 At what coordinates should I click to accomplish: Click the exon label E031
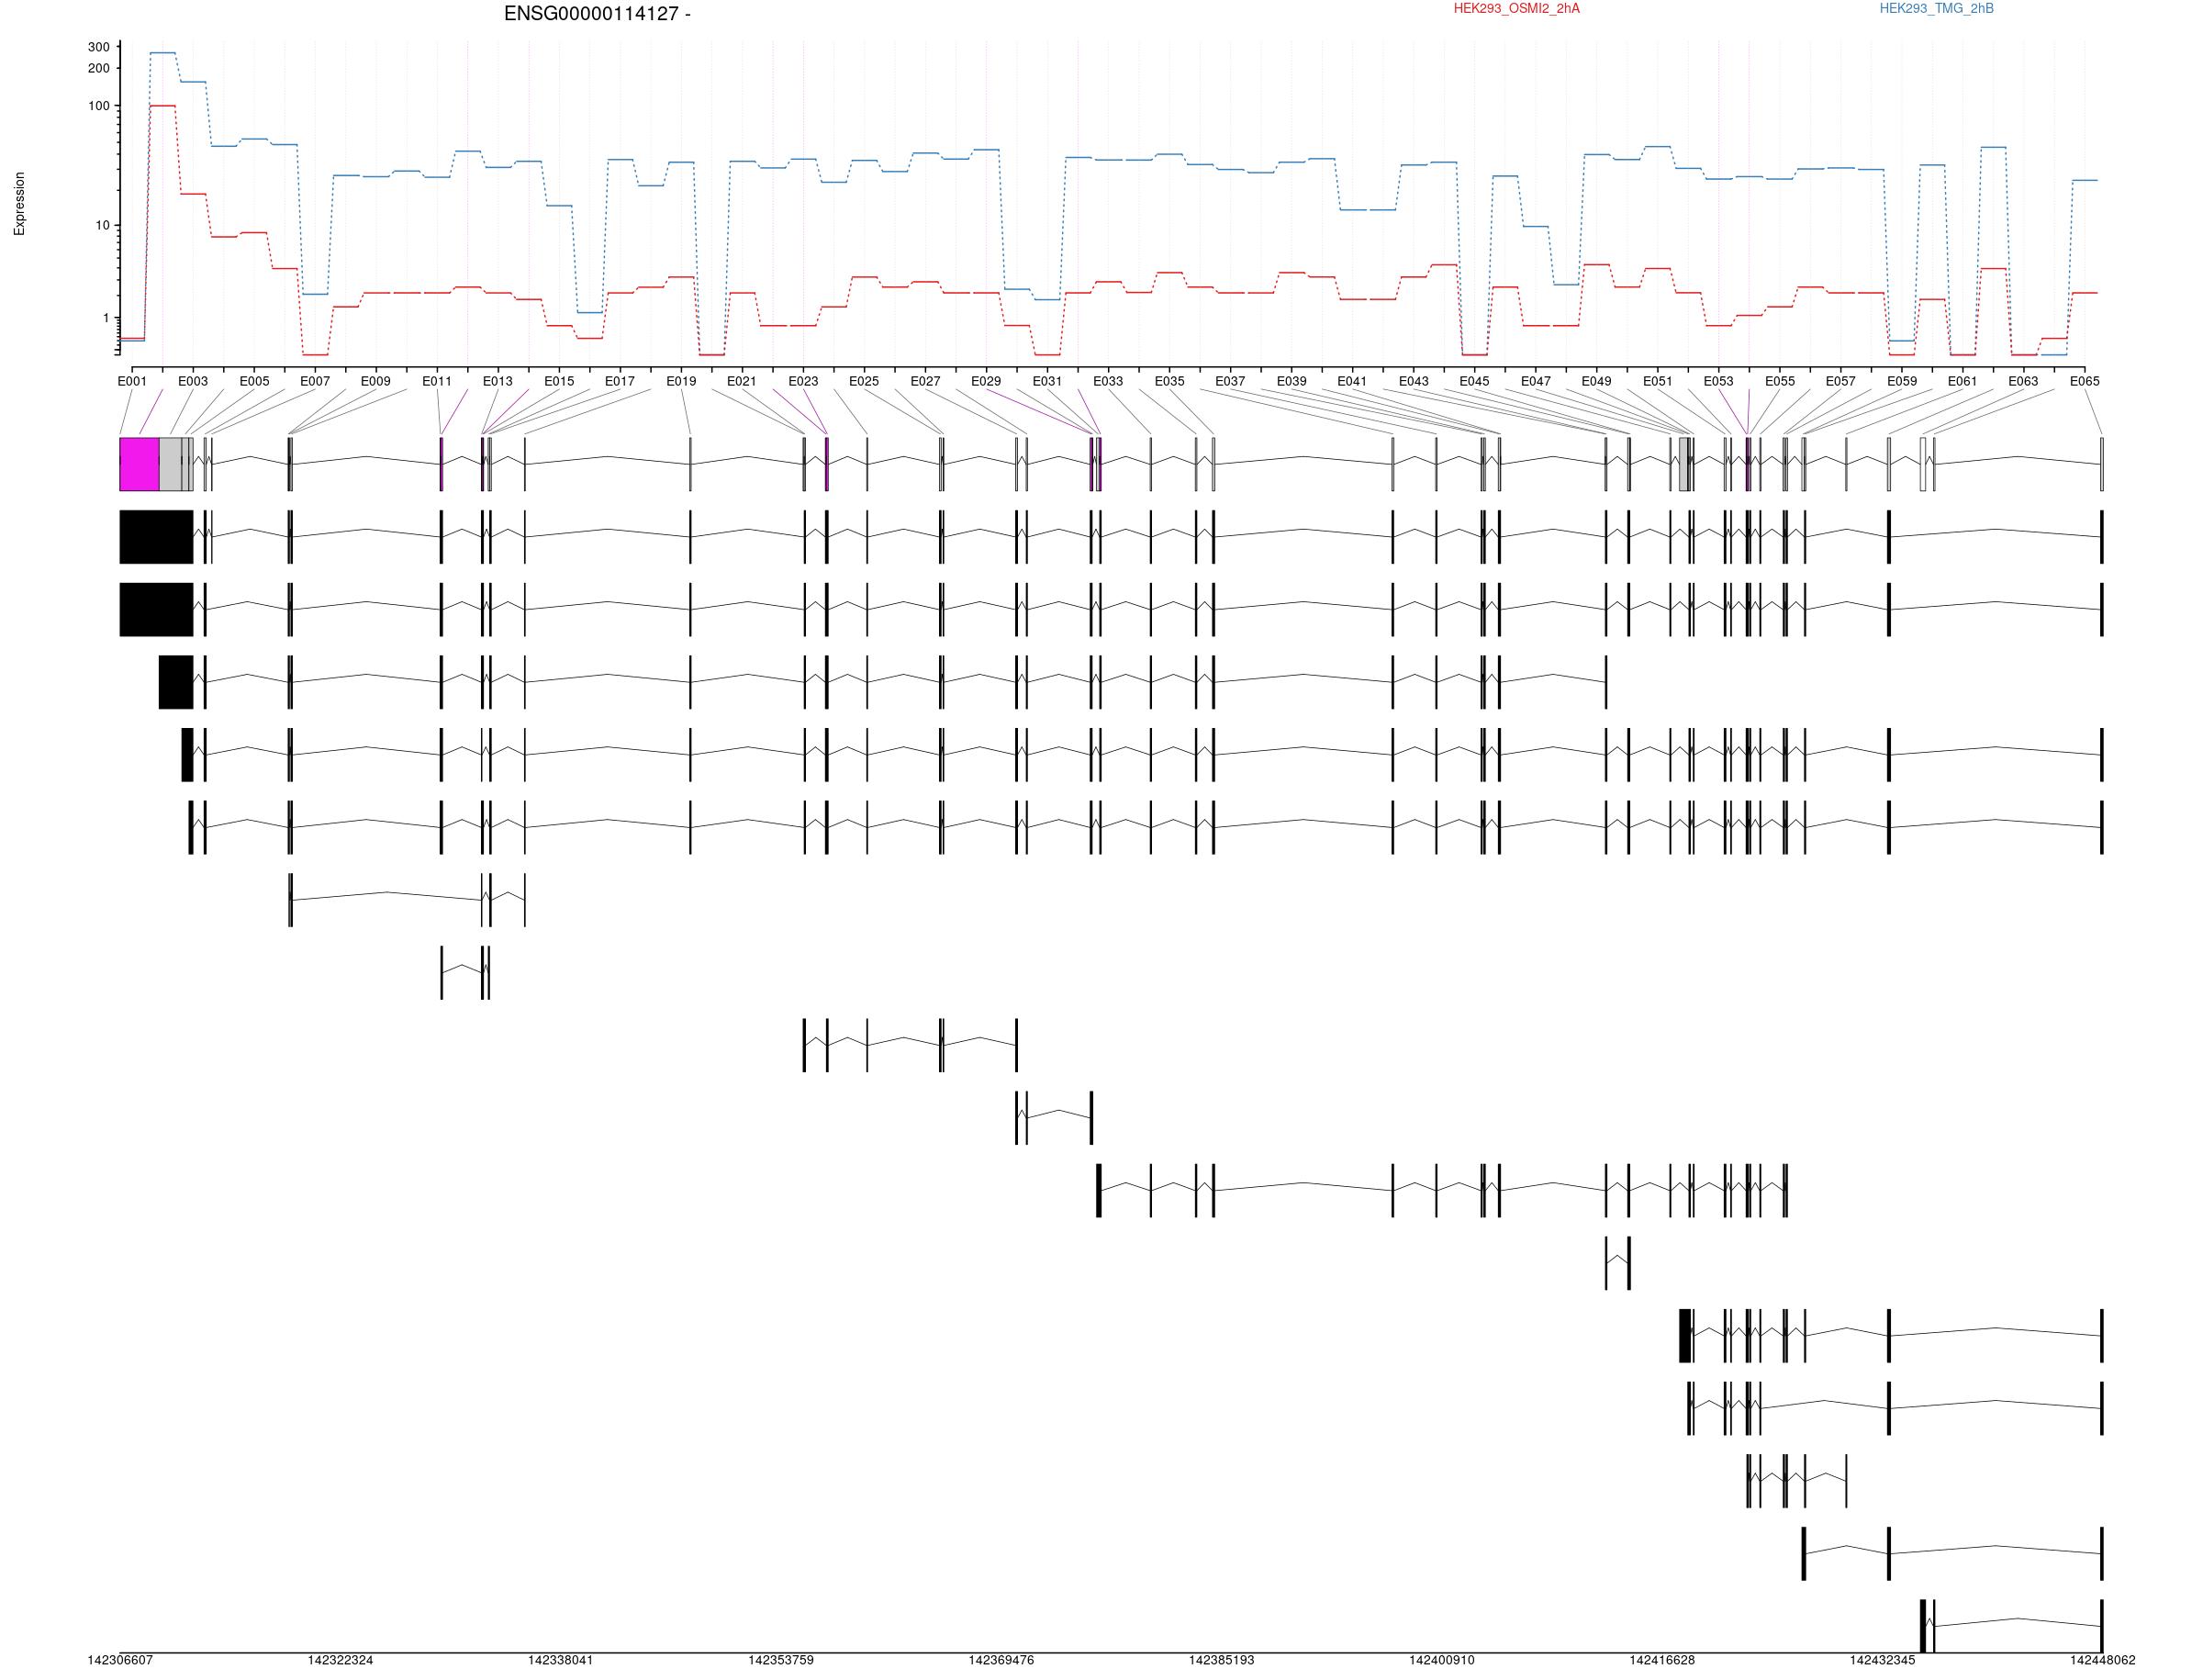[x=1047, y=381]
